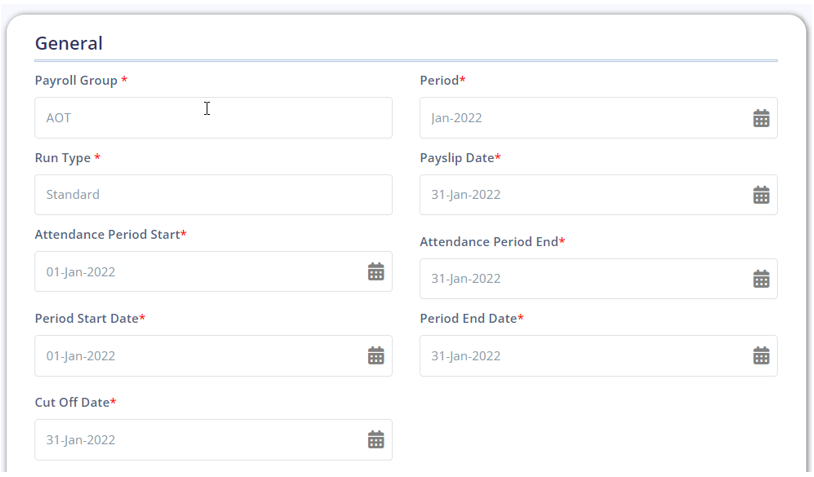The image size is (814, 477).
Task: Click the General section heading
Action: pos(69,43)
